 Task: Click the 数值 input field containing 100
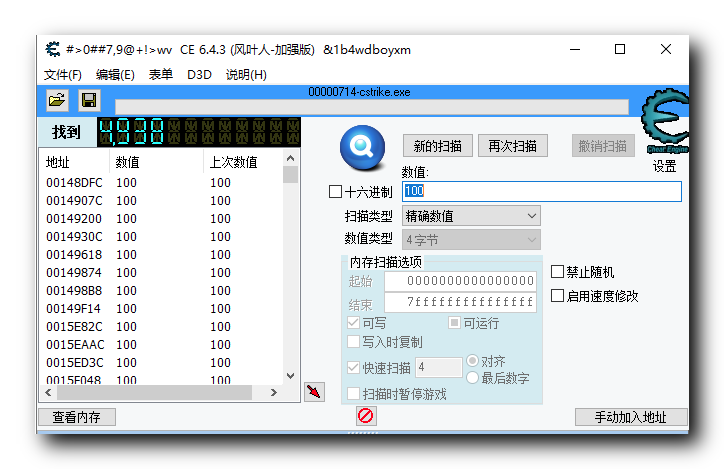click(542, 191)
